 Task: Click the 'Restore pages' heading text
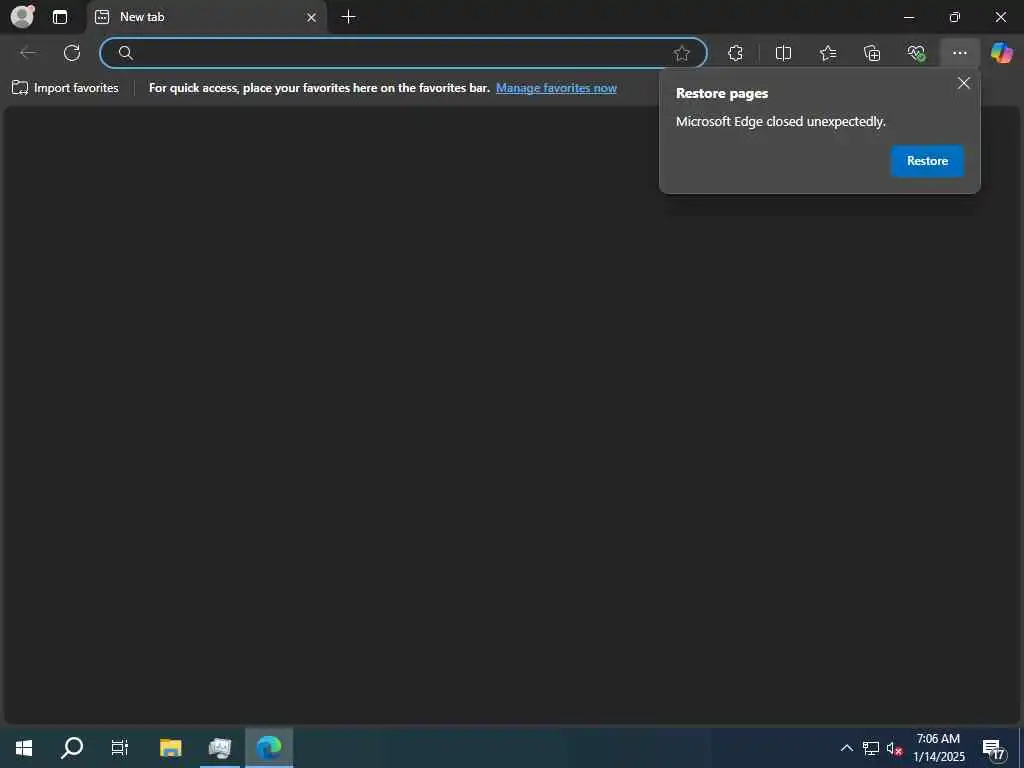(722, 93)
